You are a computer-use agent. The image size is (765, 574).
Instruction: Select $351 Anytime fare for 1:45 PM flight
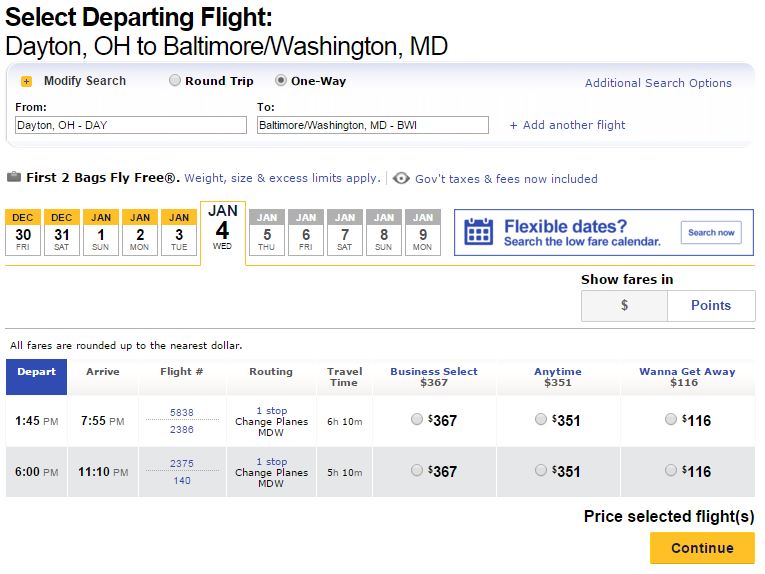coord(541,420)
